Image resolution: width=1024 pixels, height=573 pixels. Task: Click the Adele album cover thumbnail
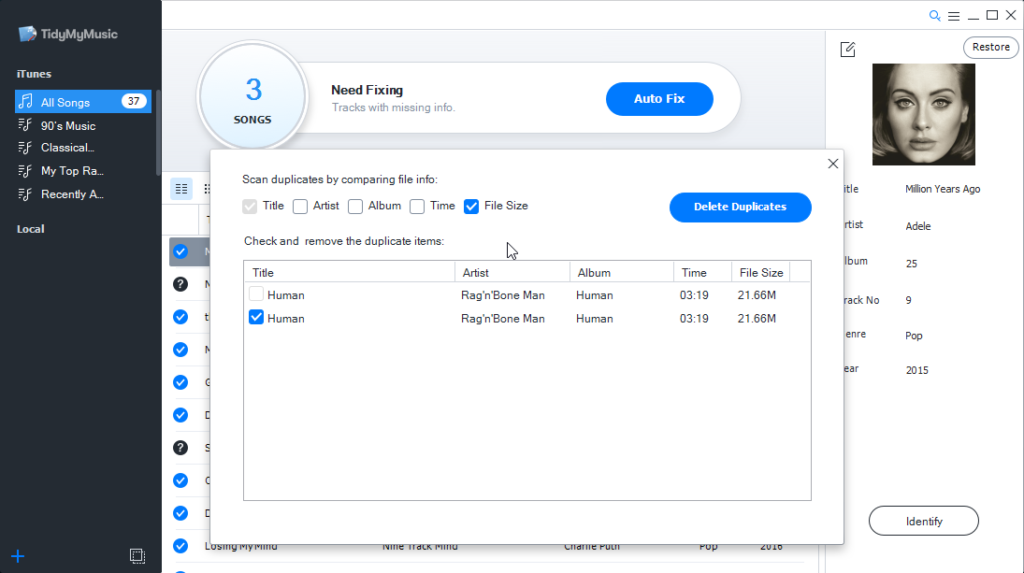(923, 115)
